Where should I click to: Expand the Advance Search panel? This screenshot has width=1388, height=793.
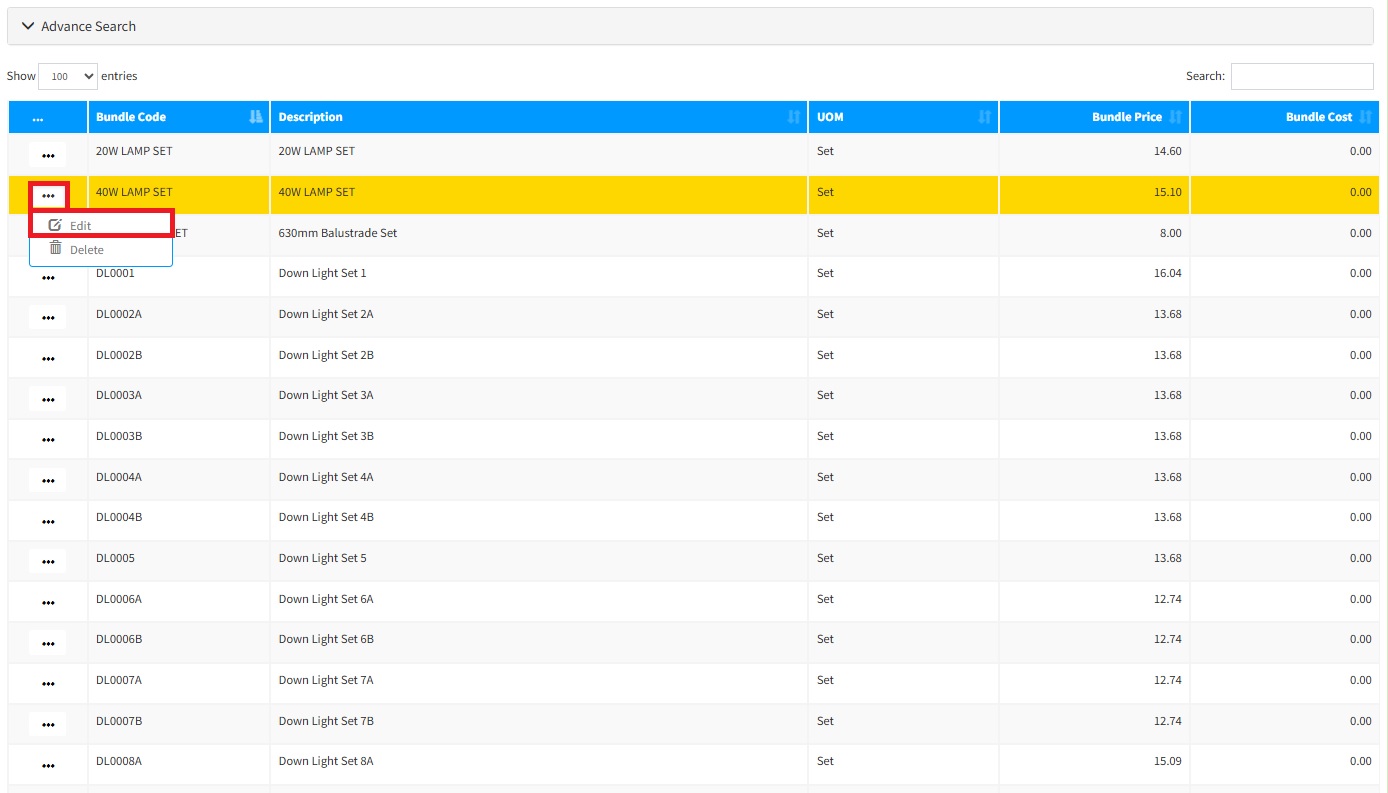click(78, 26)
